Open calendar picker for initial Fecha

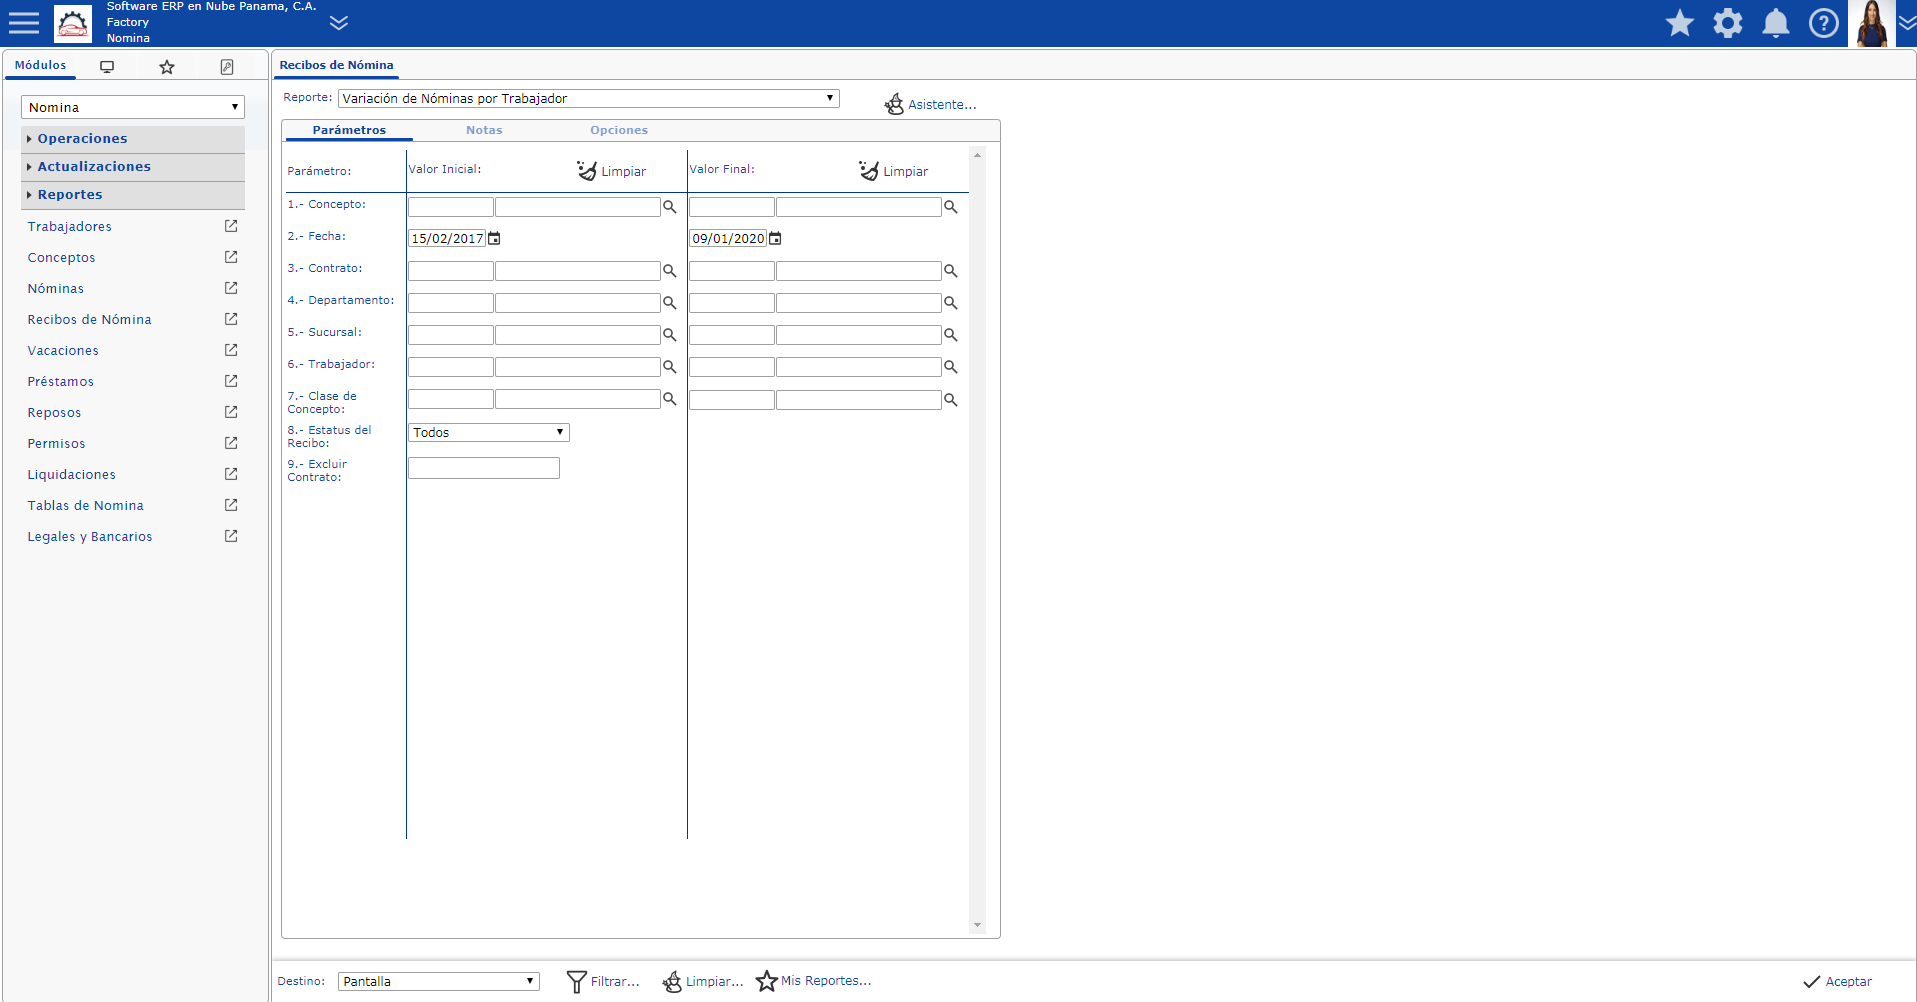(x=494, y=239)
